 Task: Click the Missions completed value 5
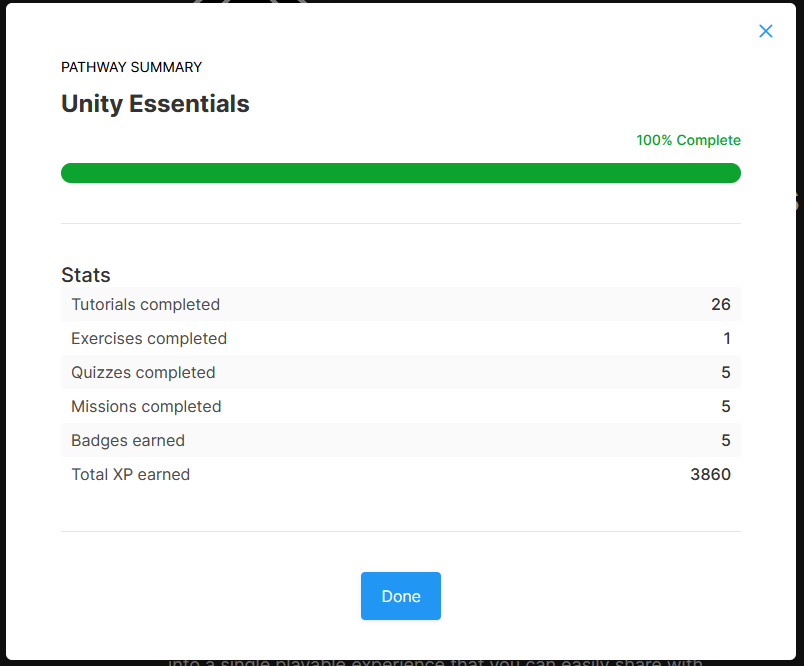click(x=727, y=406)
